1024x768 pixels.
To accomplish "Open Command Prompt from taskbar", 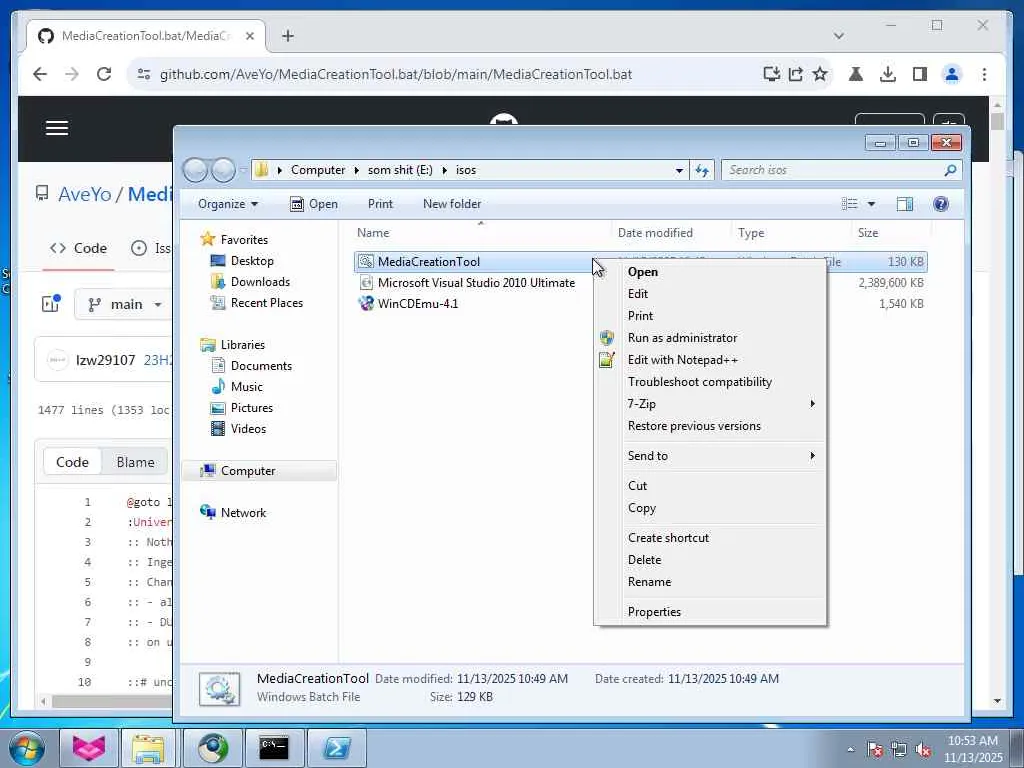I will click(x=274, y=748).
